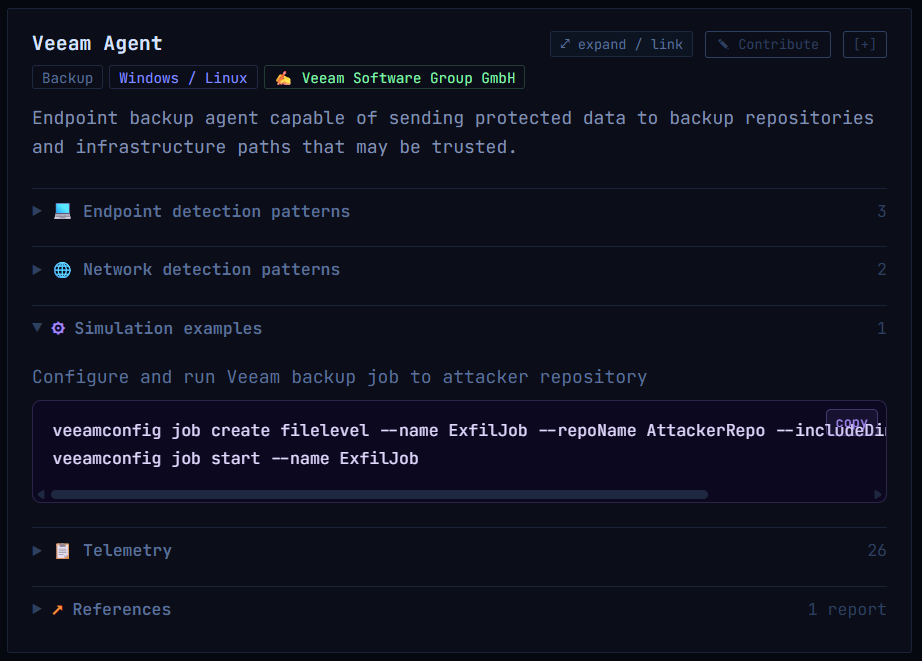The width and height of the screenshot is (922, 661).
Task: Click the "Endpoint backup agent capable" description text
Action: point(453,132)
